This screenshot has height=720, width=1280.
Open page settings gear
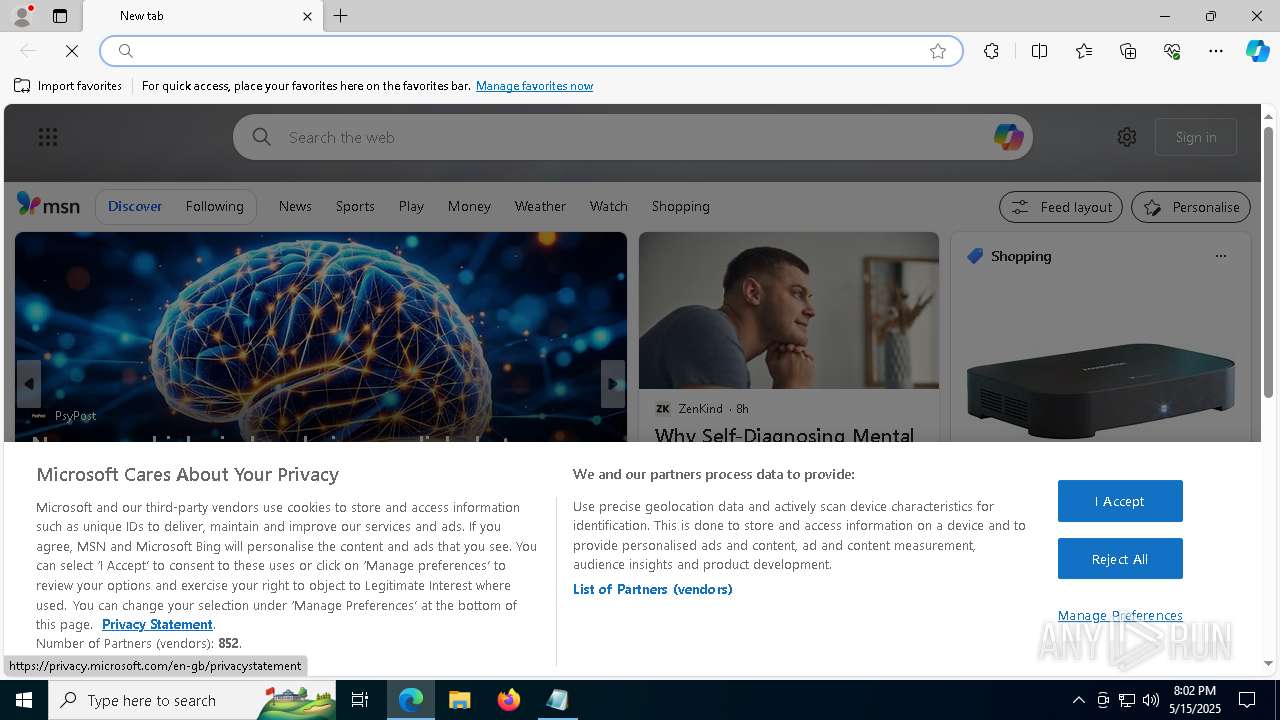point(1127,137)
